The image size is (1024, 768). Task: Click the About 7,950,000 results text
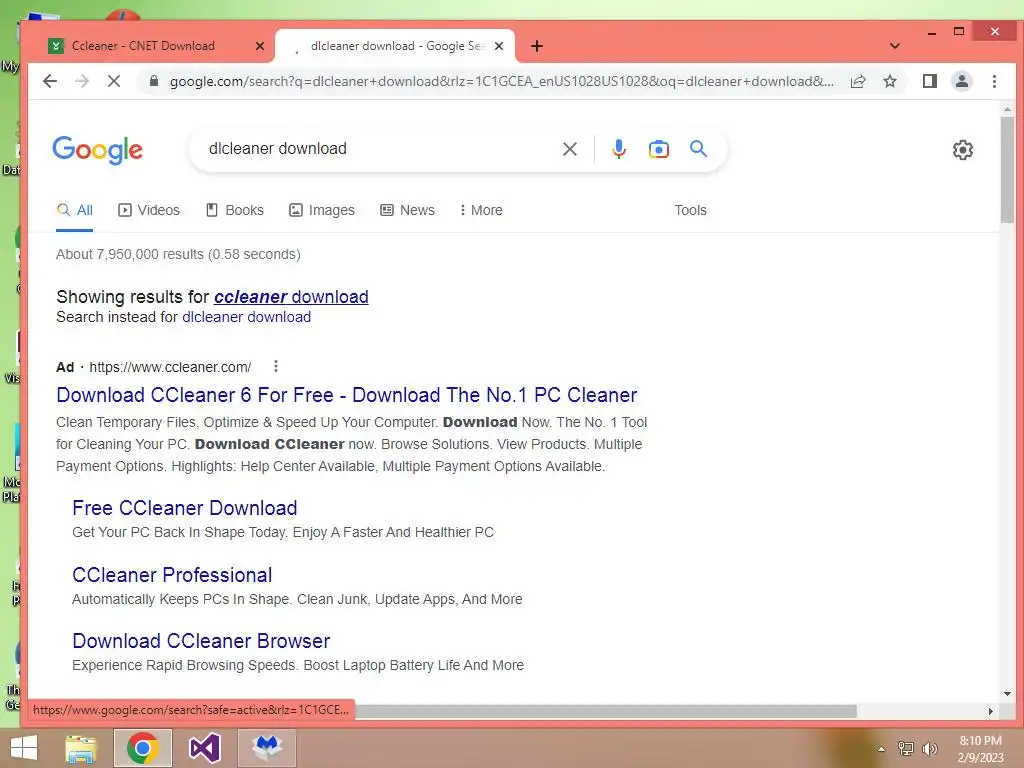178,254
